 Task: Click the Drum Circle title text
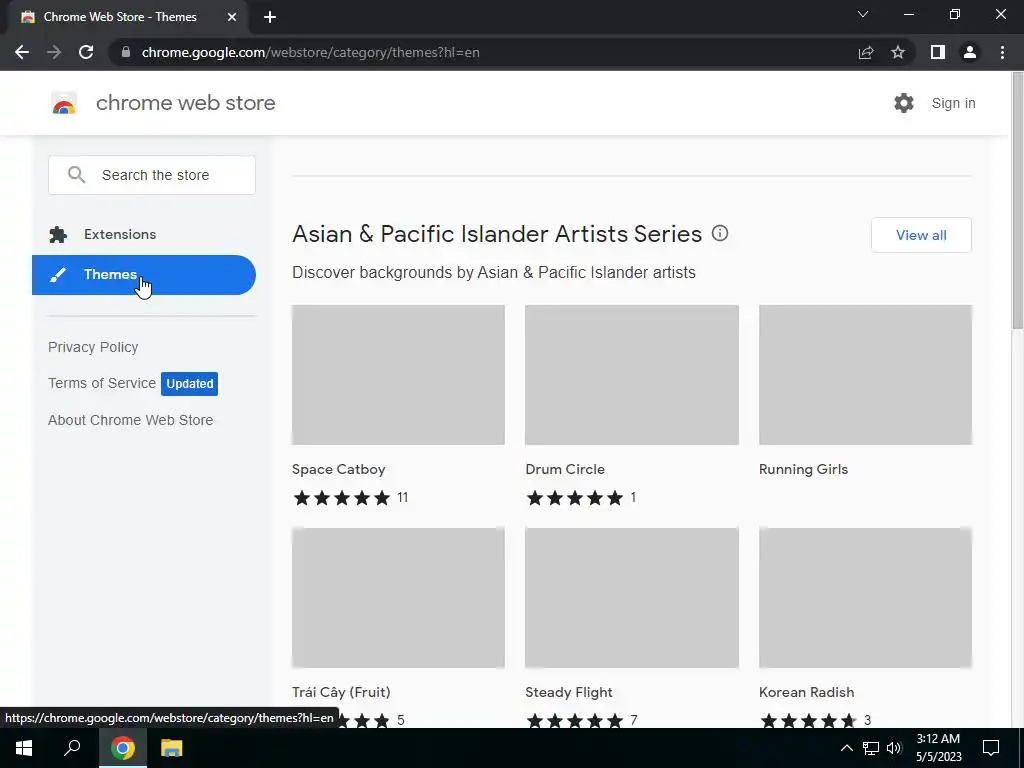click(x=565, y=470)
